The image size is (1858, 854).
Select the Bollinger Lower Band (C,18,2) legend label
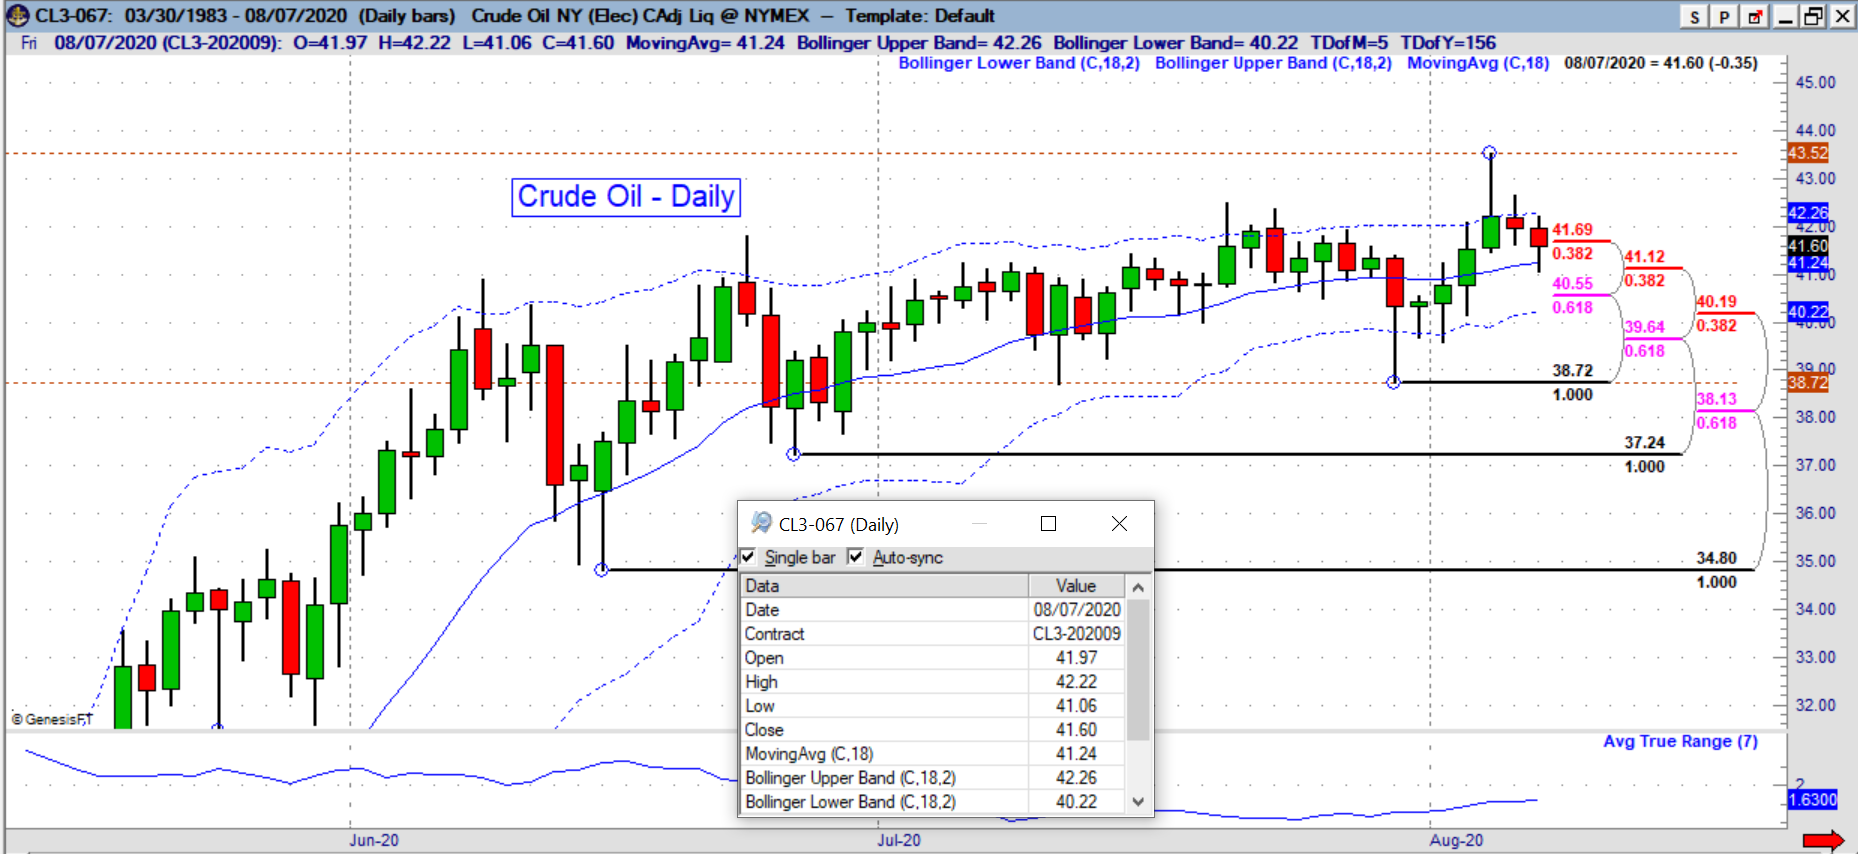(1019, 63)
